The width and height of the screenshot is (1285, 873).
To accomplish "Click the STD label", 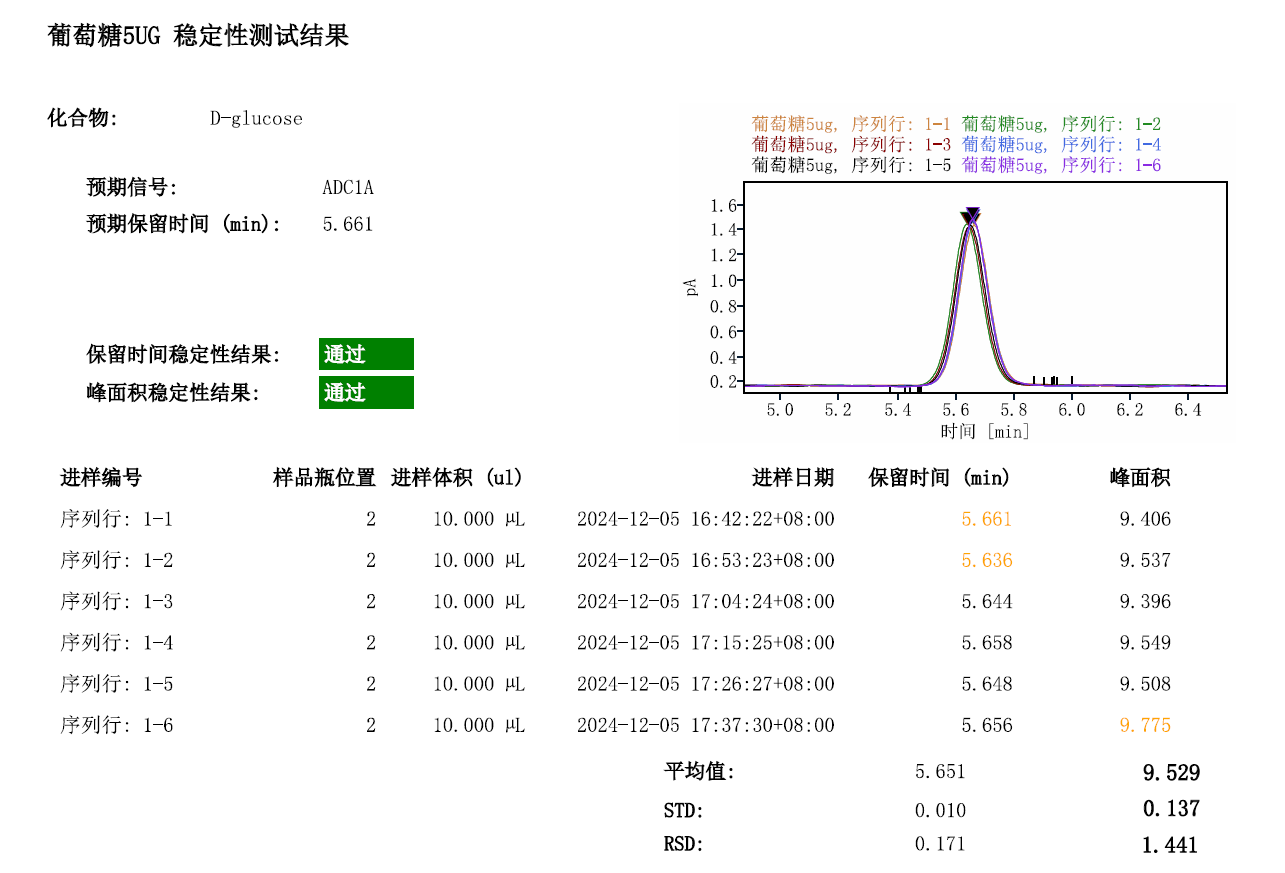I will click(685, 811).
